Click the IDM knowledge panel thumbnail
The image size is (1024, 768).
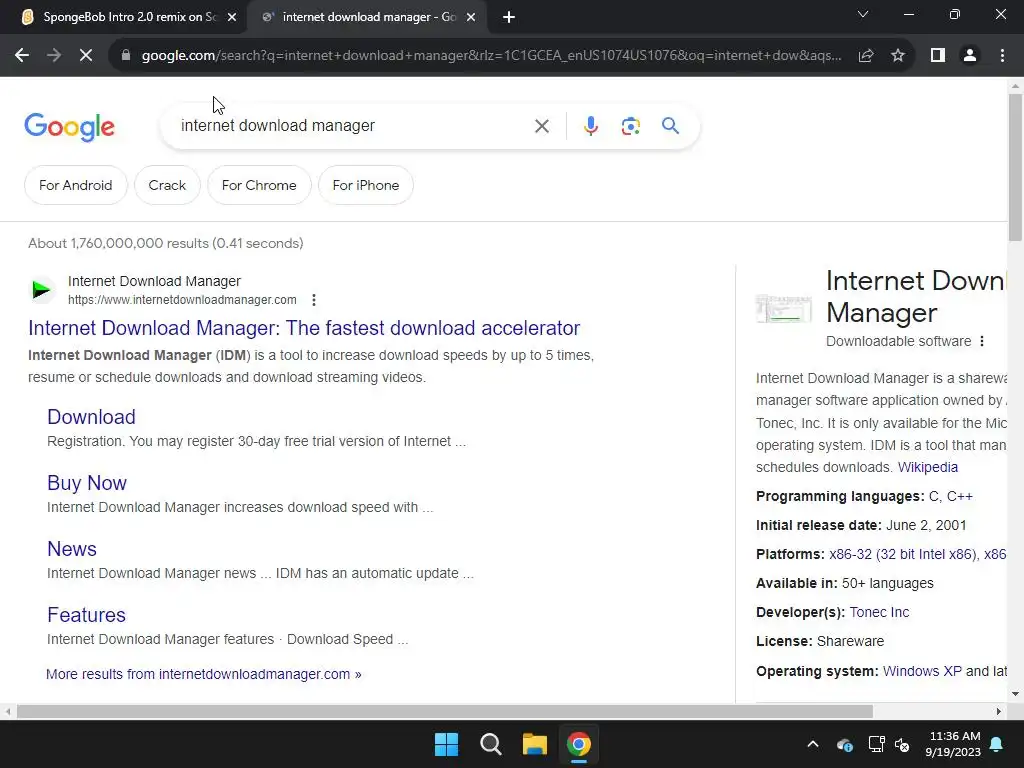[784, 309]
